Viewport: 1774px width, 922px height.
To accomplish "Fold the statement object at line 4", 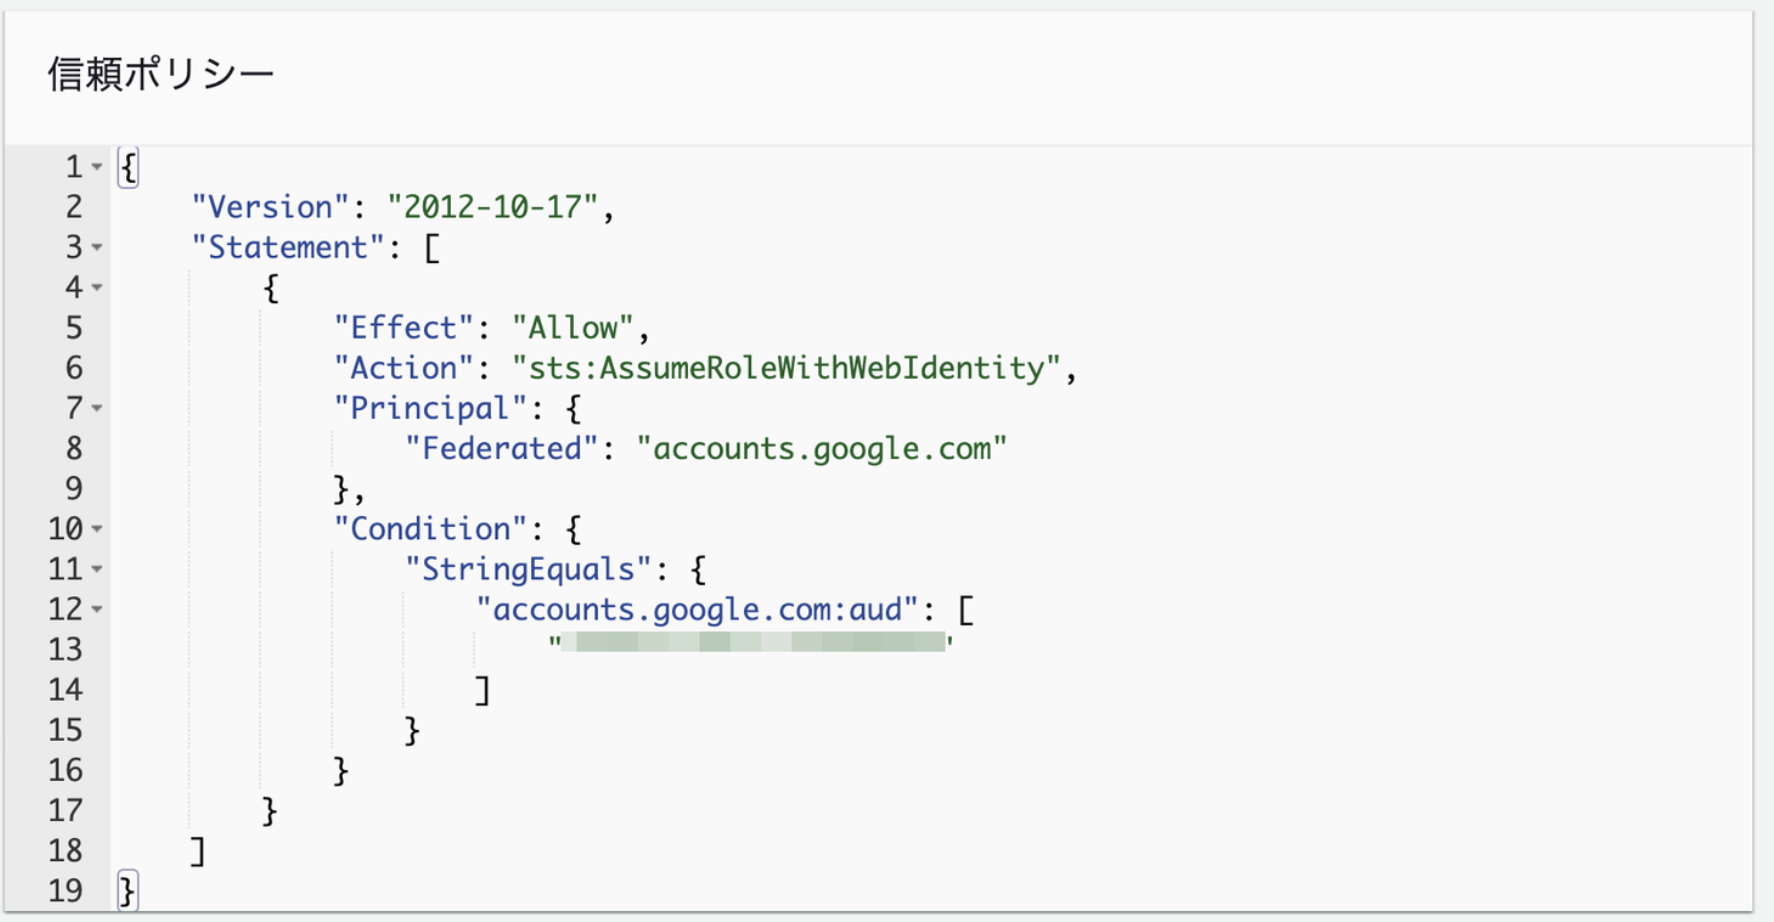I will click(x=97, y=288).
